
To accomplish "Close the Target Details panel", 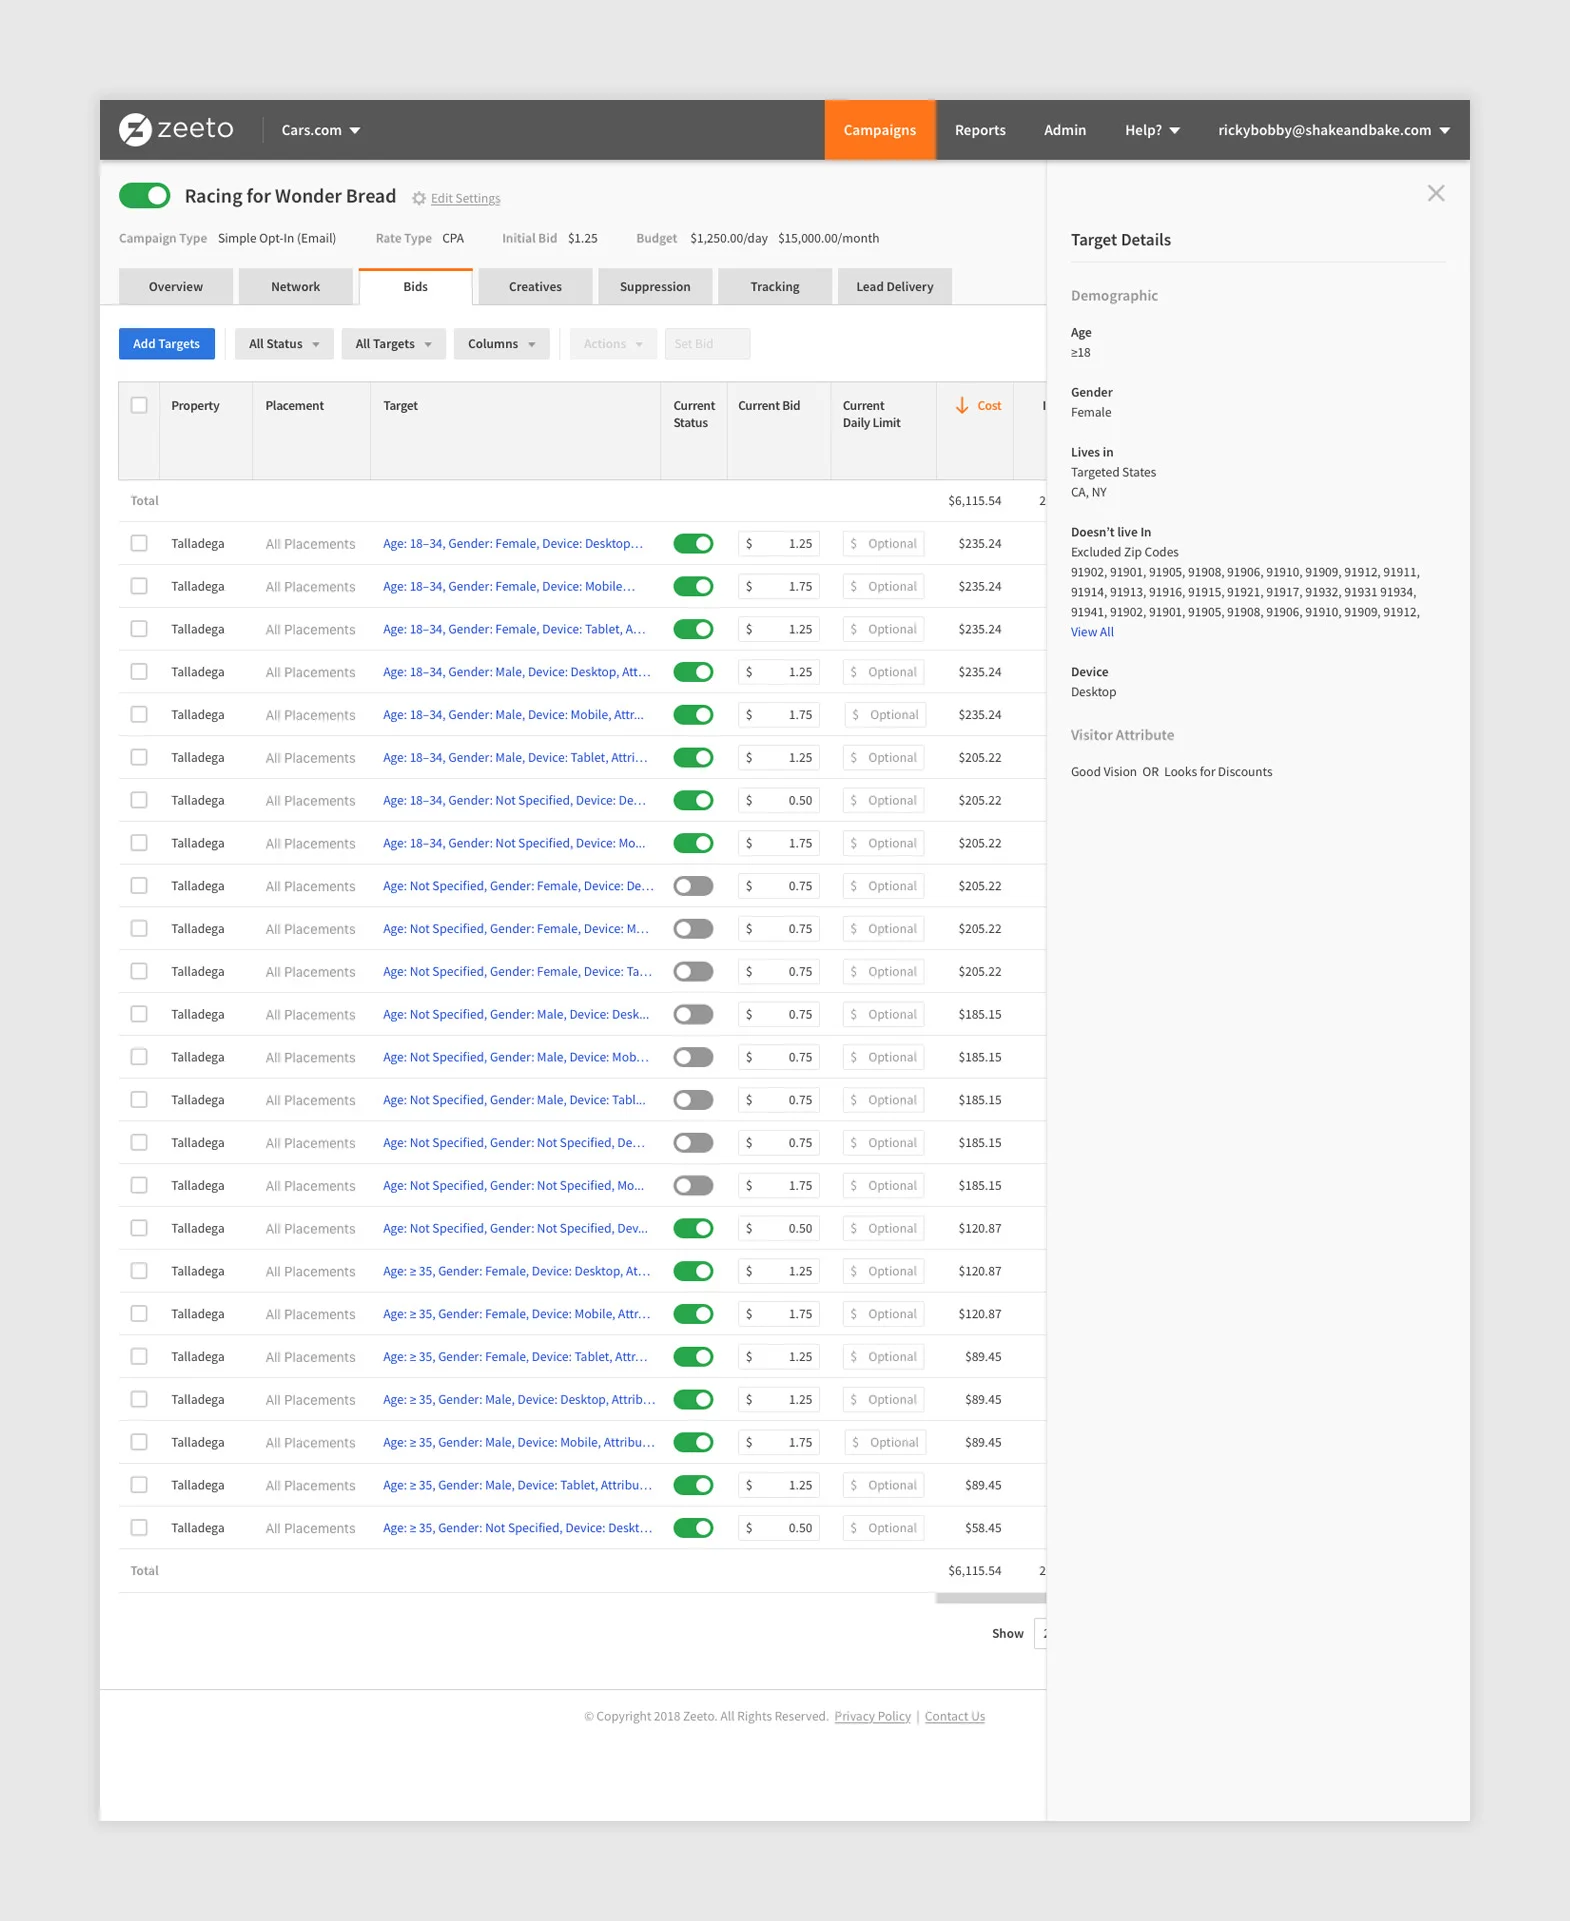I will point(1436,193).
